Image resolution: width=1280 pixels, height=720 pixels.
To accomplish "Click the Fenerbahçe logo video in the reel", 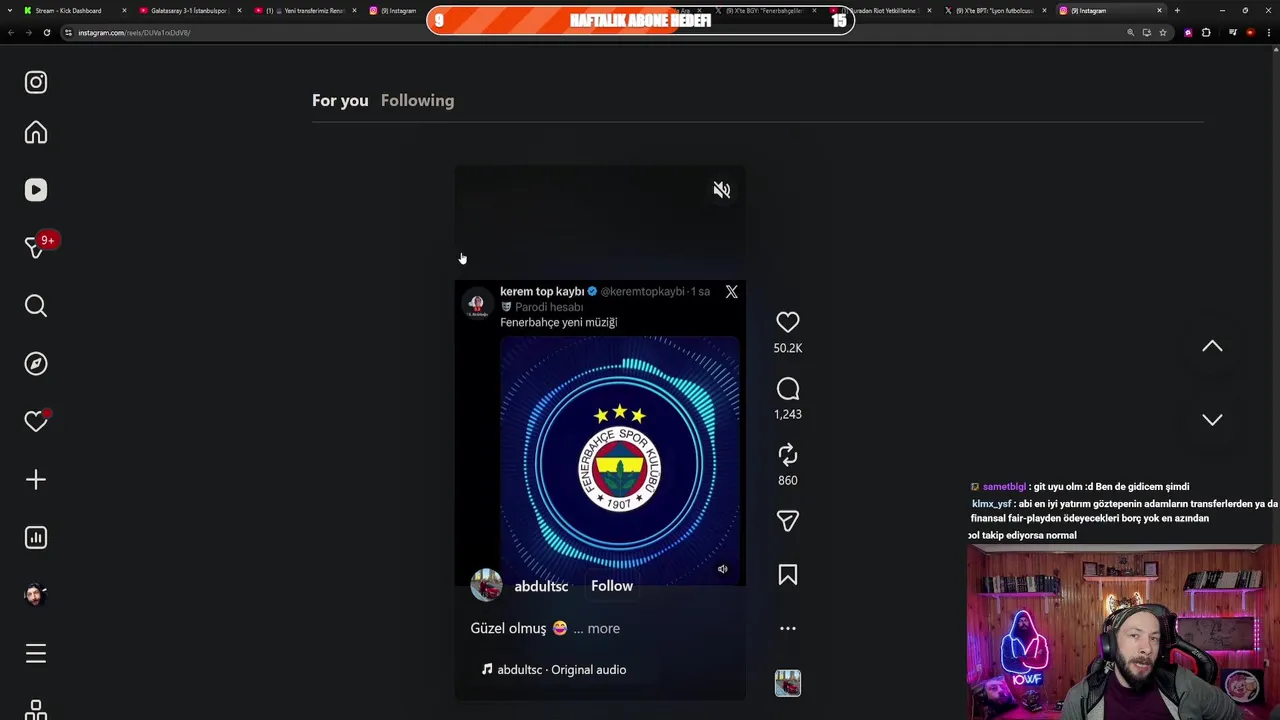I will pyautogui.click(x=620, y=461).
